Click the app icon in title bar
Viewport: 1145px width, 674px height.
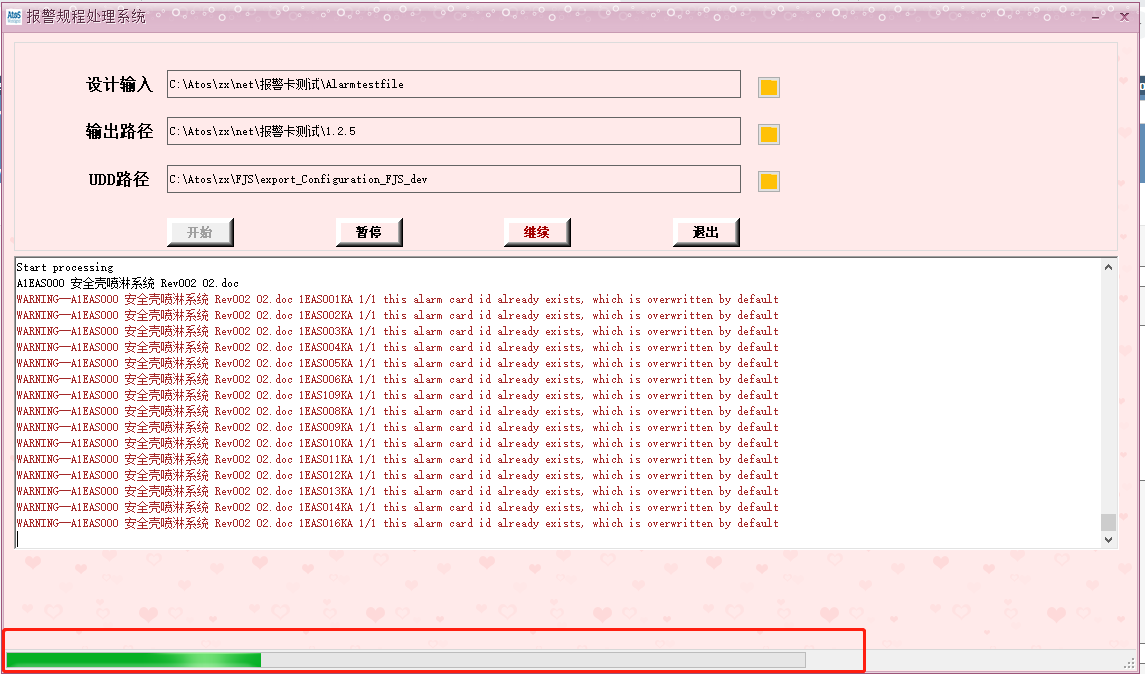[14, 16]
